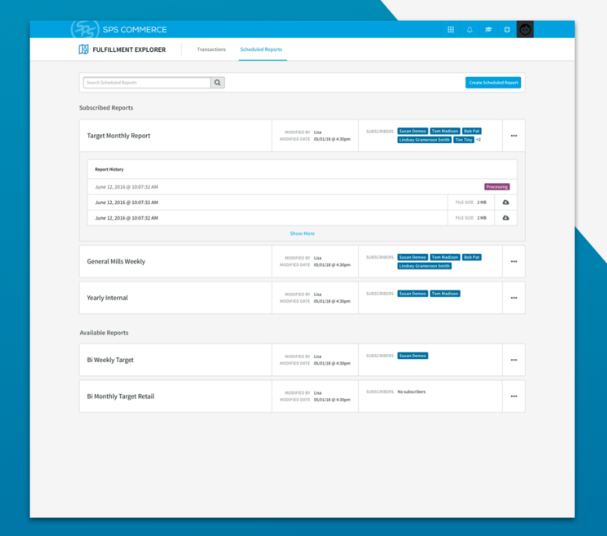Click Susan Demeo tag in Target Monthly Report
The height and width of the screenshot is (536, 607).
pyautogui.click(x=413, y=131)
